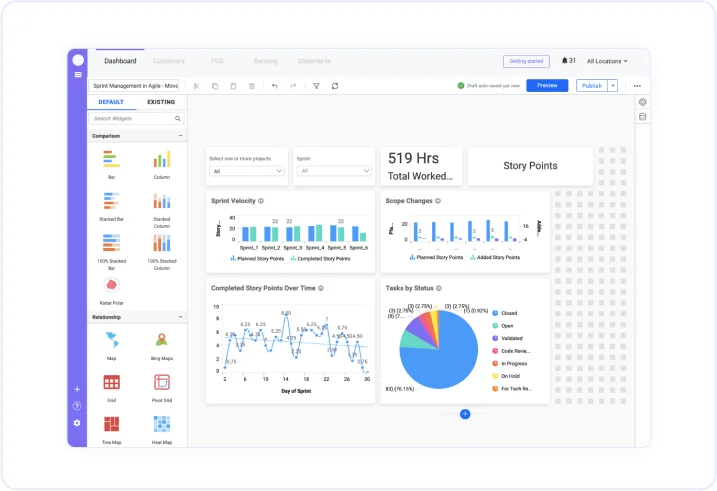Collapse the Relationship widget section
Screen dimensions: 717x491
pyautogui.click(x=181, y=317)
